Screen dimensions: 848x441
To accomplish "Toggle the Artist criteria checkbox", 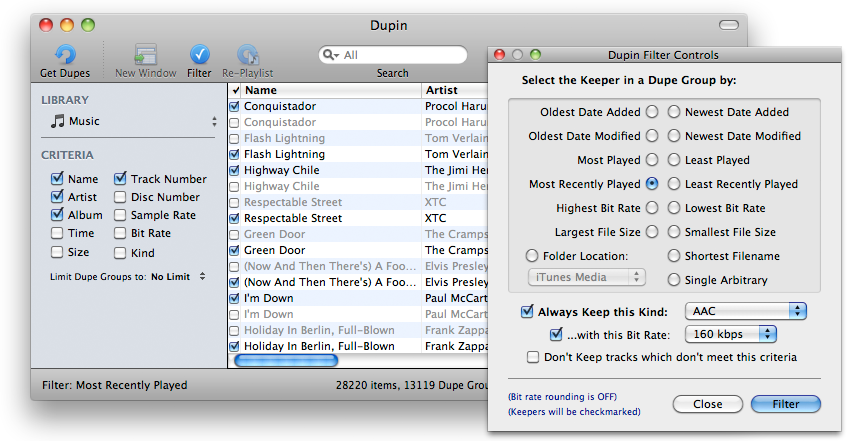I will [57, 196].
